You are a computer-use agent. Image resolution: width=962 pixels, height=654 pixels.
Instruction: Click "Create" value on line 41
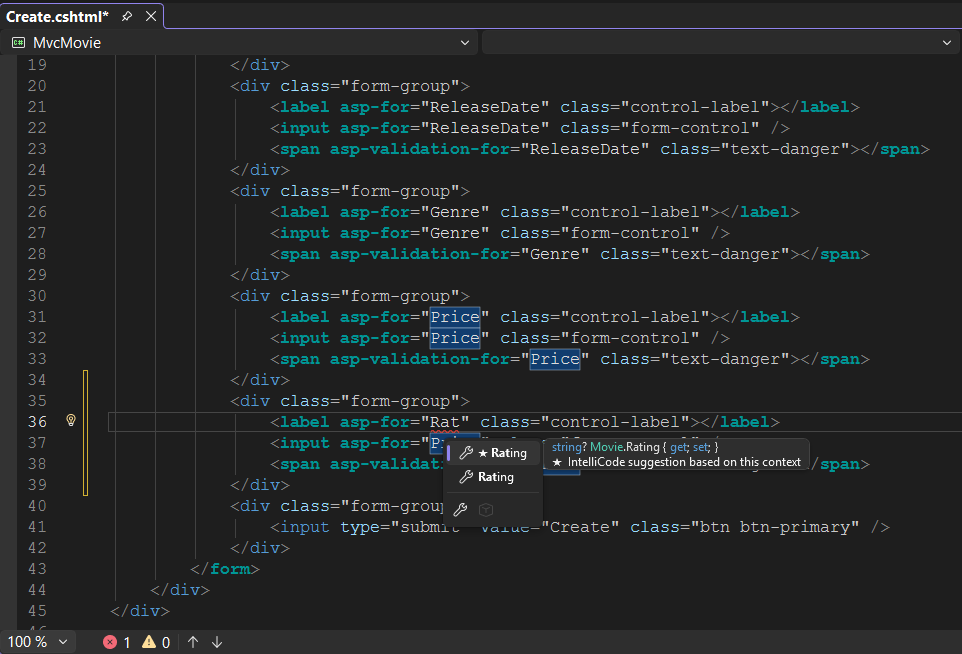tap(579, 527)
